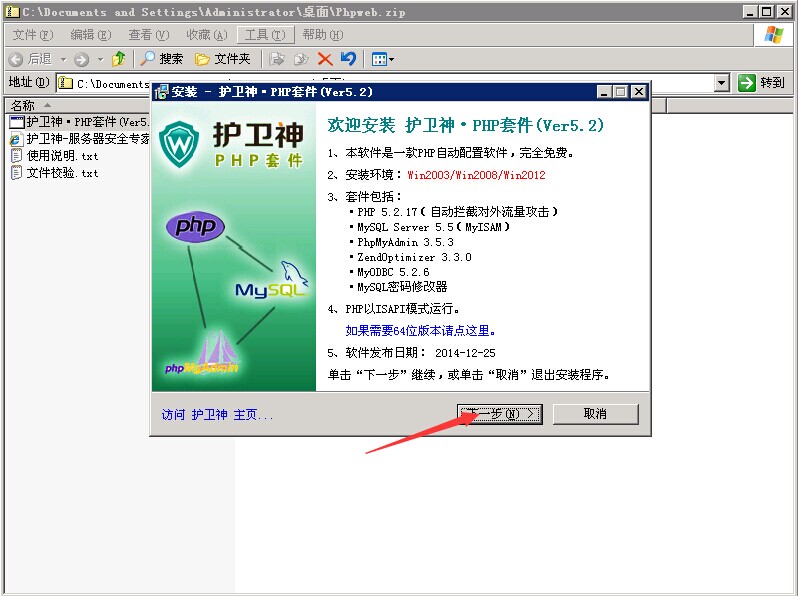This screenshot has width=798, height=596.
Task: Click red text Win2003/Win2008/Win2012
Action: pos(476,175)
